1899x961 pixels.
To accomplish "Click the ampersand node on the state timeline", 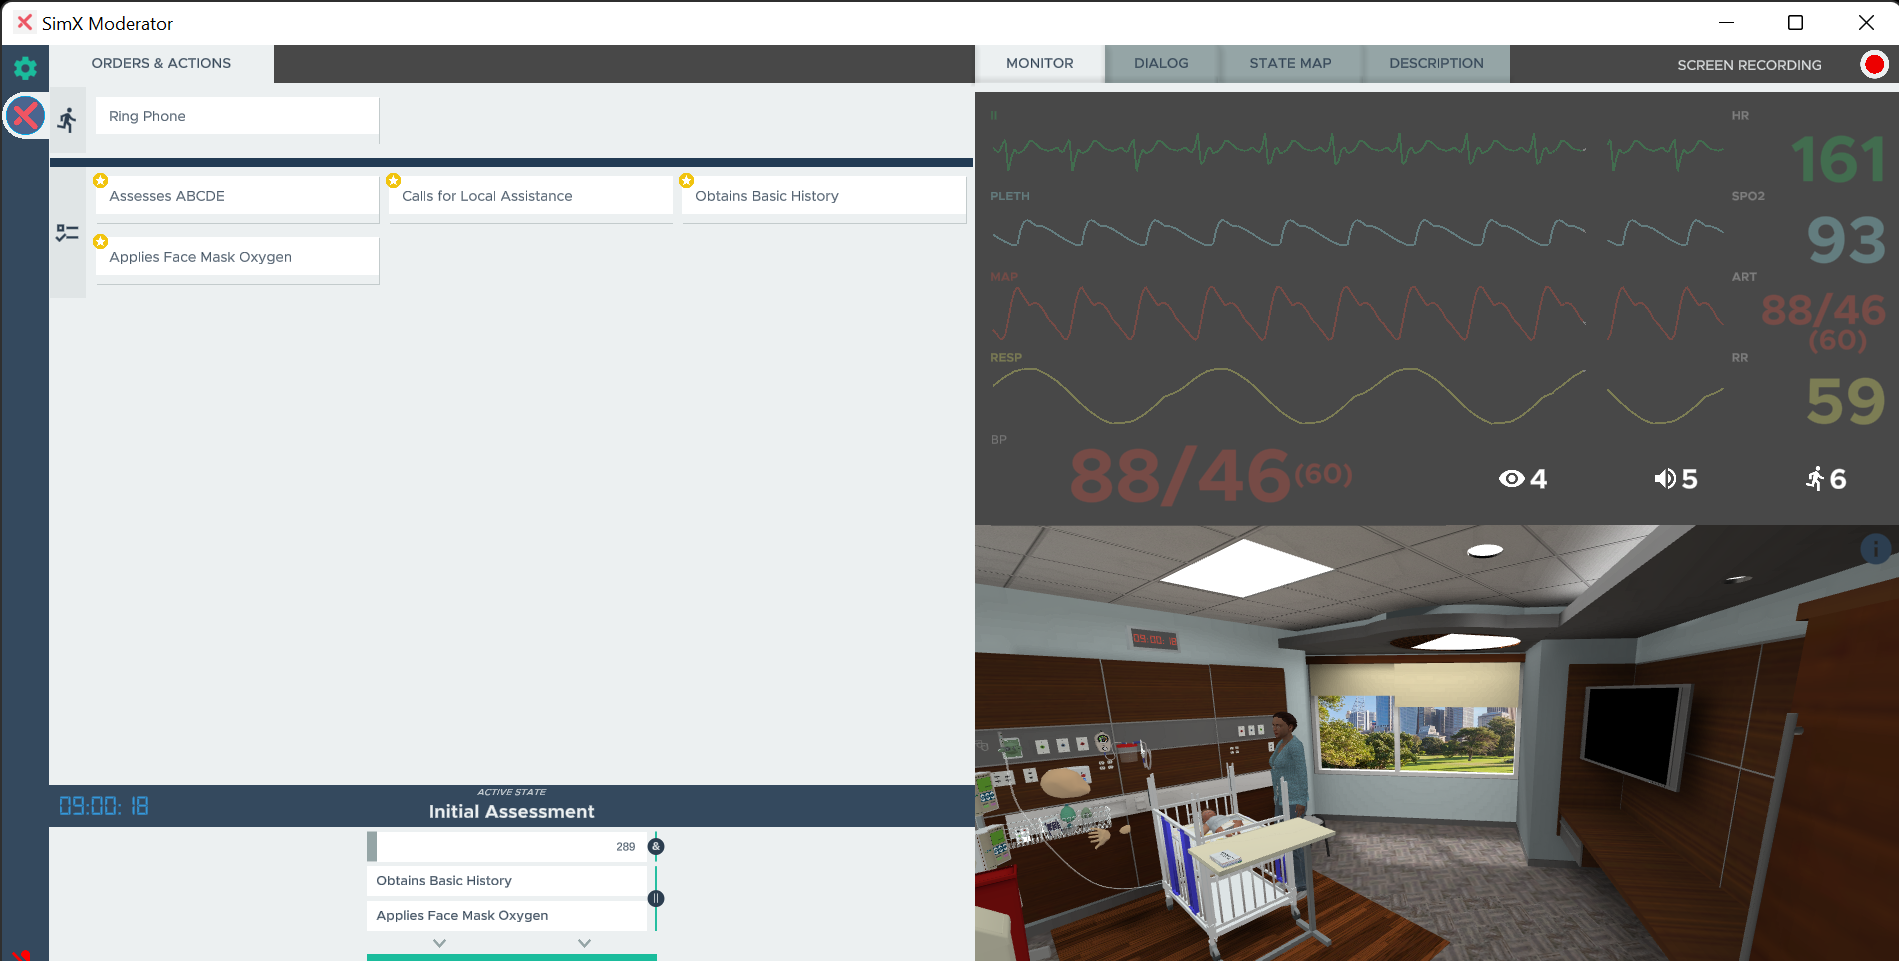I will [656, 847].
